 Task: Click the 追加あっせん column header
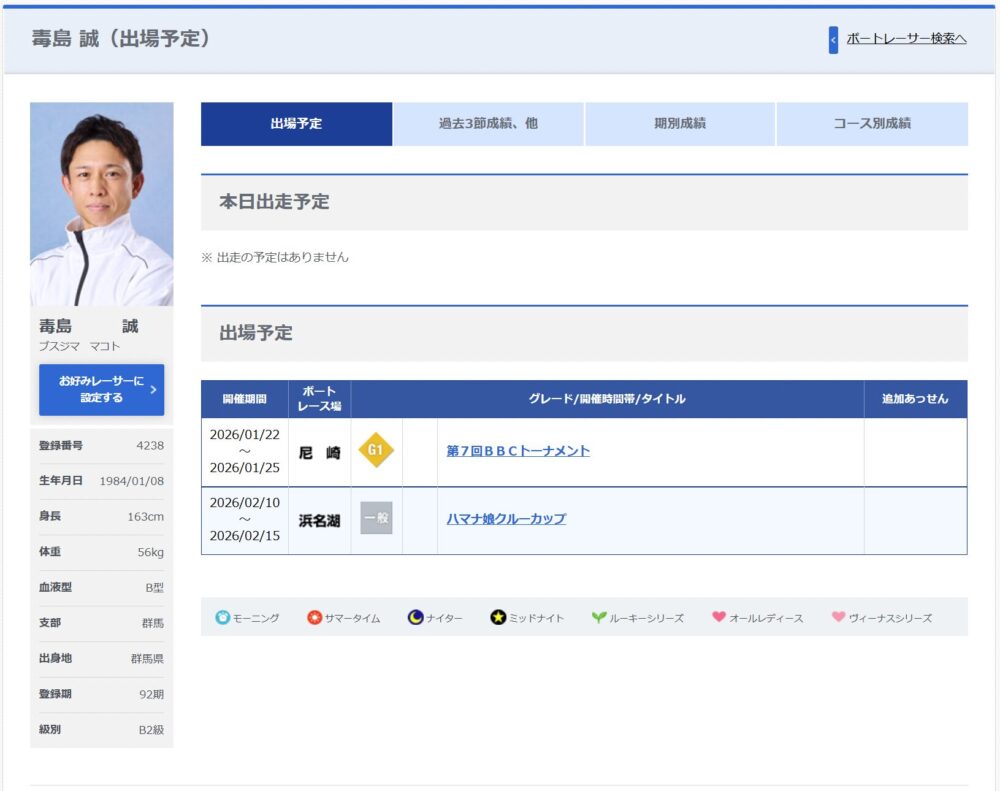[915, 399]
